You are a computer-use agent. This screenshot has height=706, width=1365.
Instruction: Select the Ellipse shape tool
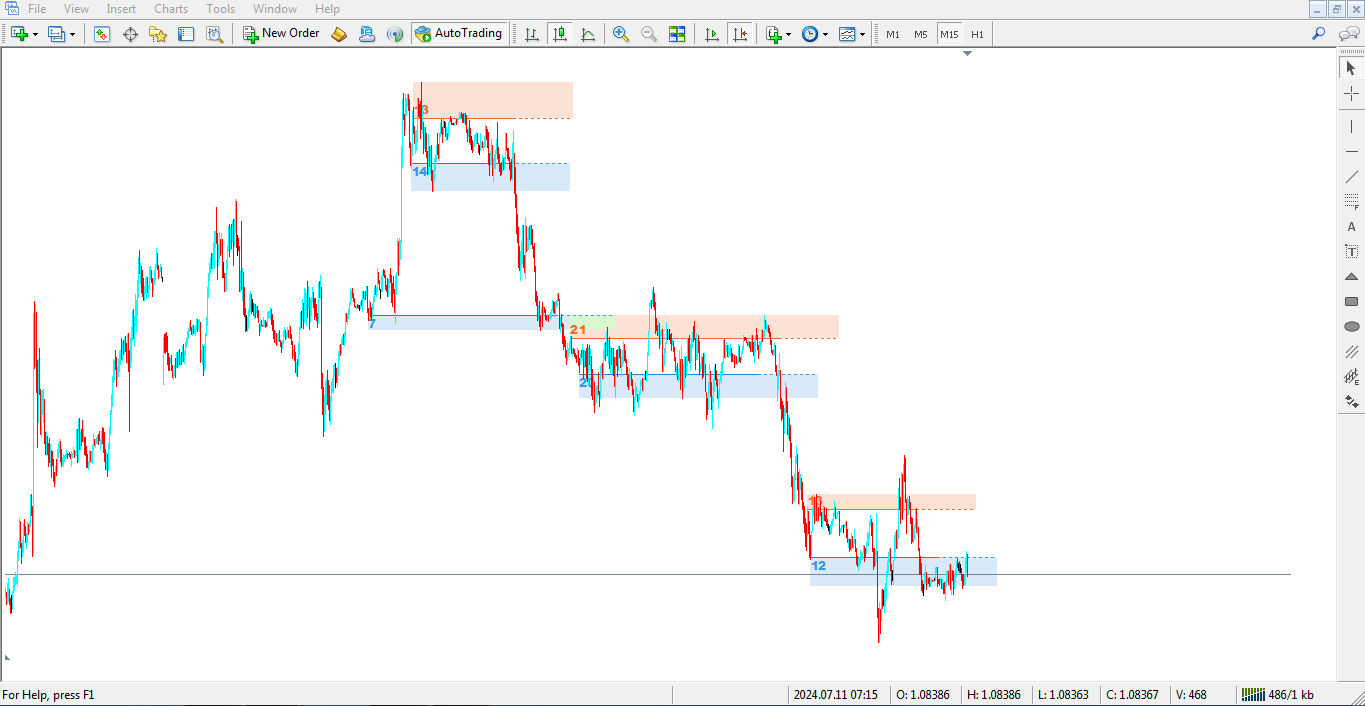1352,326
